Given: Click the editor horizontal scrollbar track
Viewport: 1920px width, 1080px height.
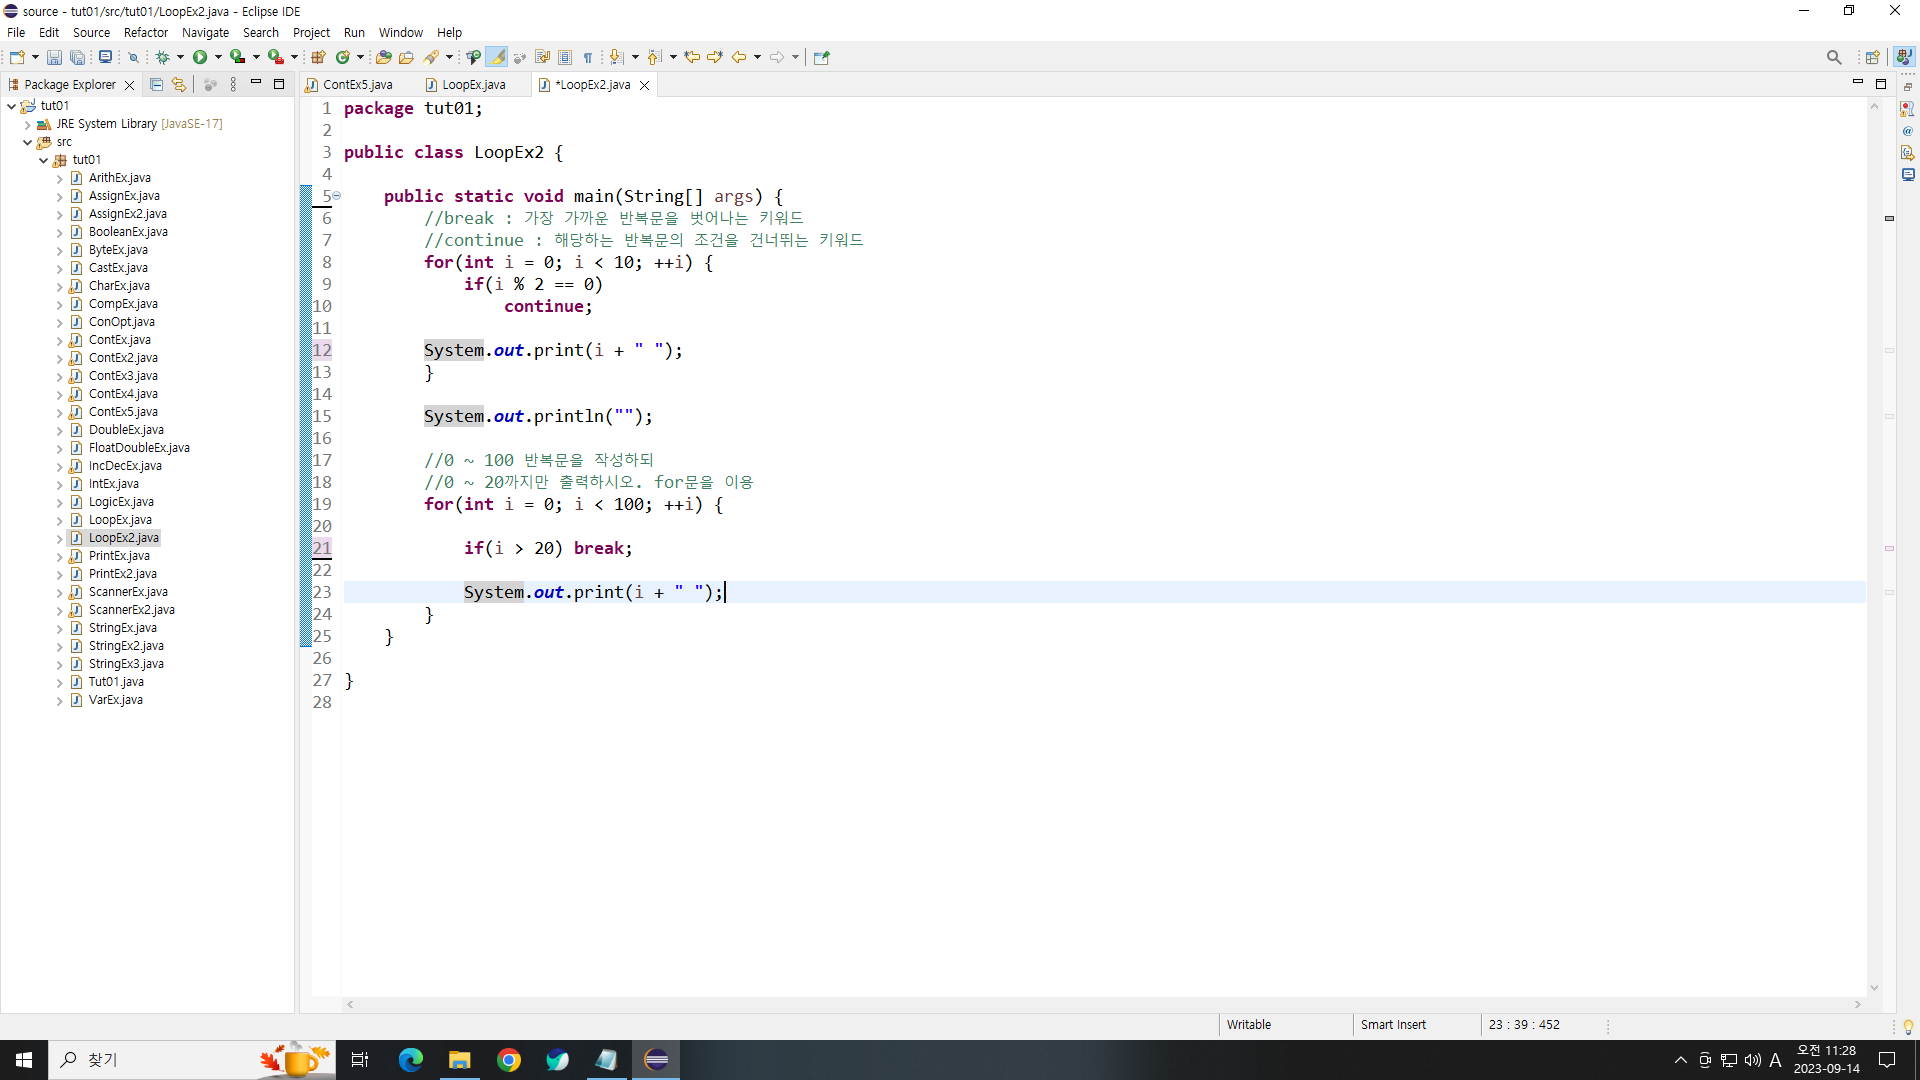Looking at the screenshot, I should click(1100, 1004).
